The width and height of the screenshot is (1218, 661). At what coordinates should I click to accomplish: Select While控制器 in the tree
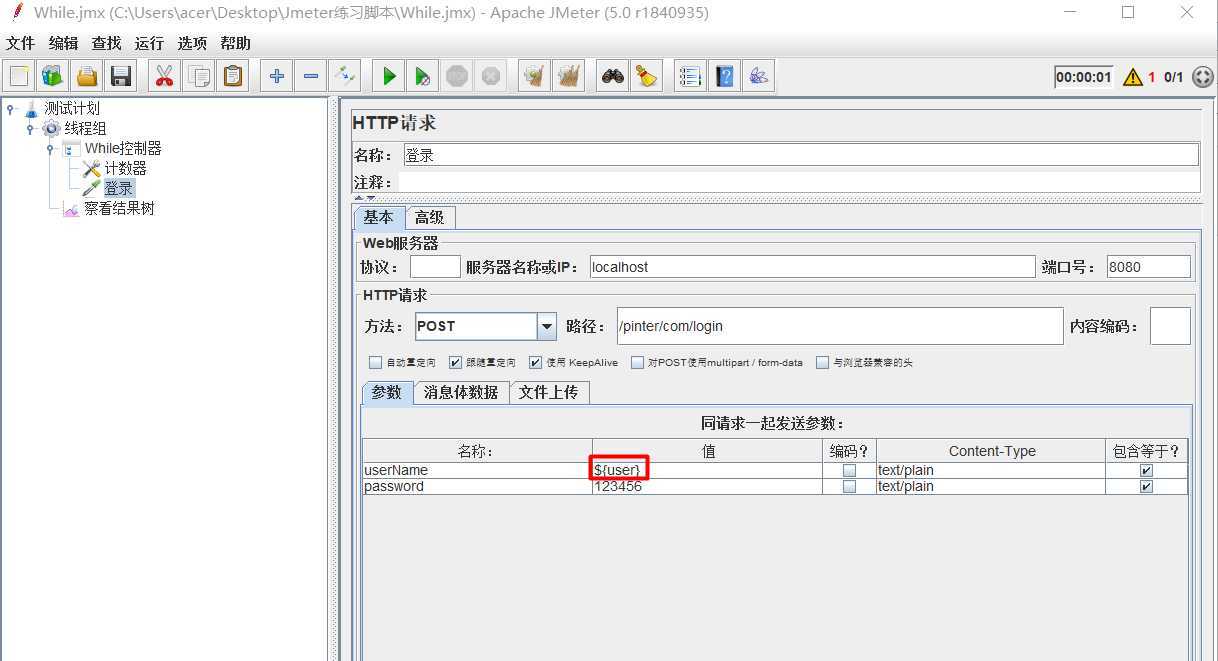click(123, 149)
